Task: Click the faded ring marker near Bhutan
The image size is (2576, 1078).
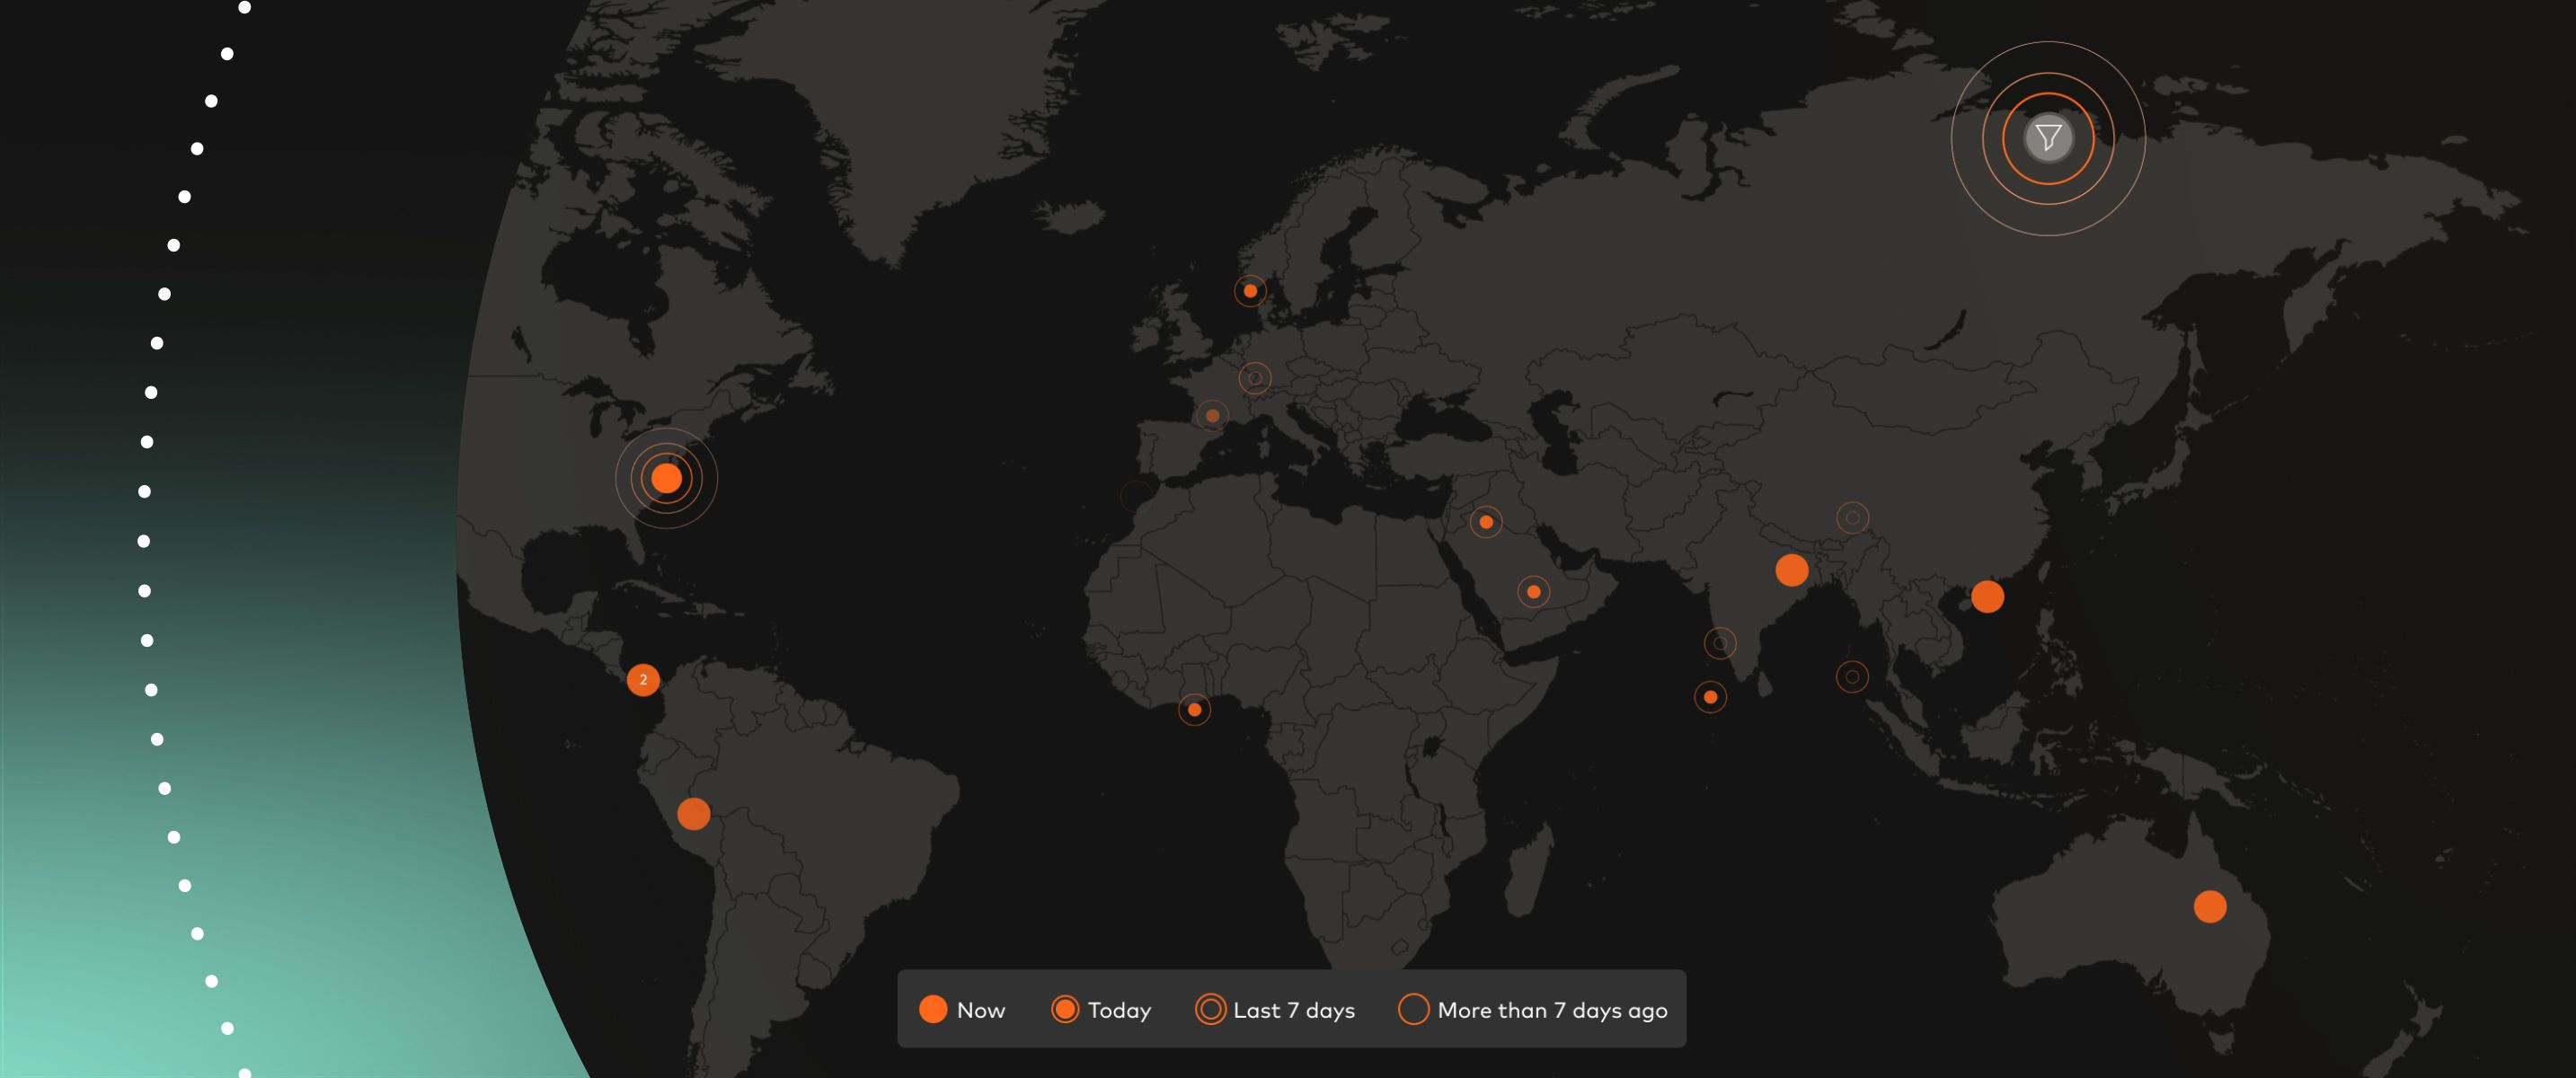Action: pos(1852,518)
